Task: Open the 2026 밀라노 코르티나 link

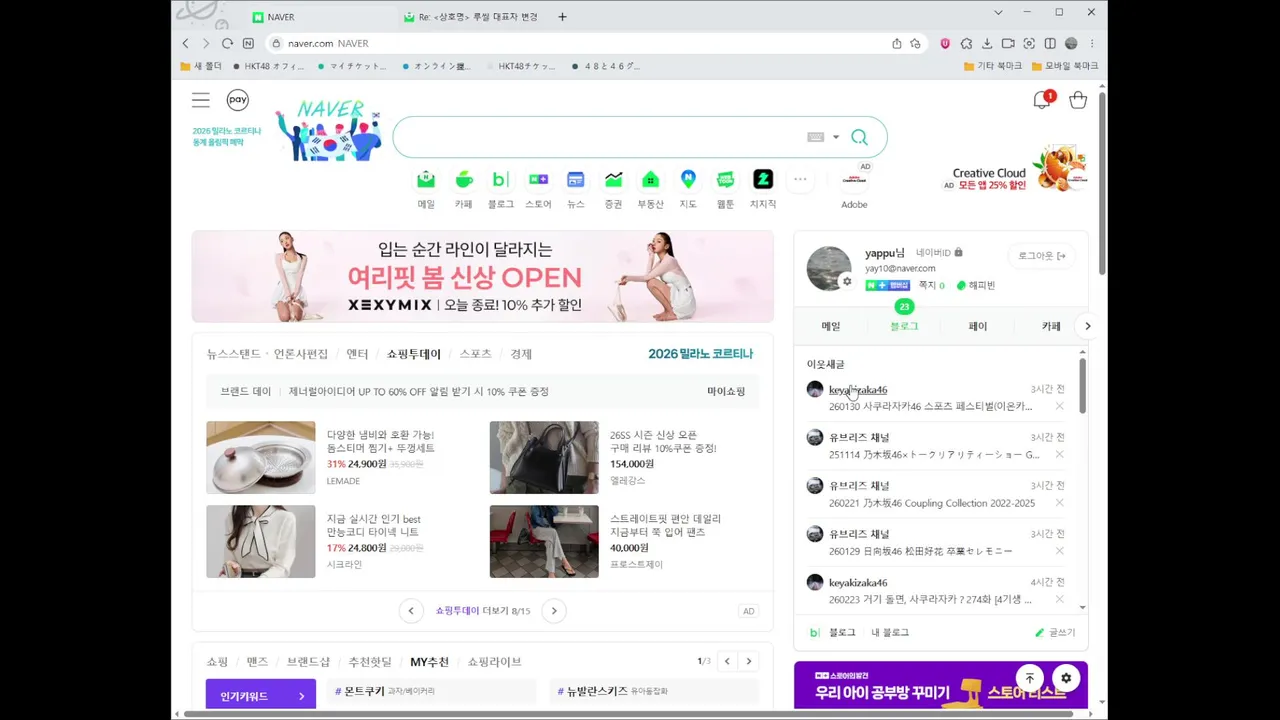Action: 700,354
